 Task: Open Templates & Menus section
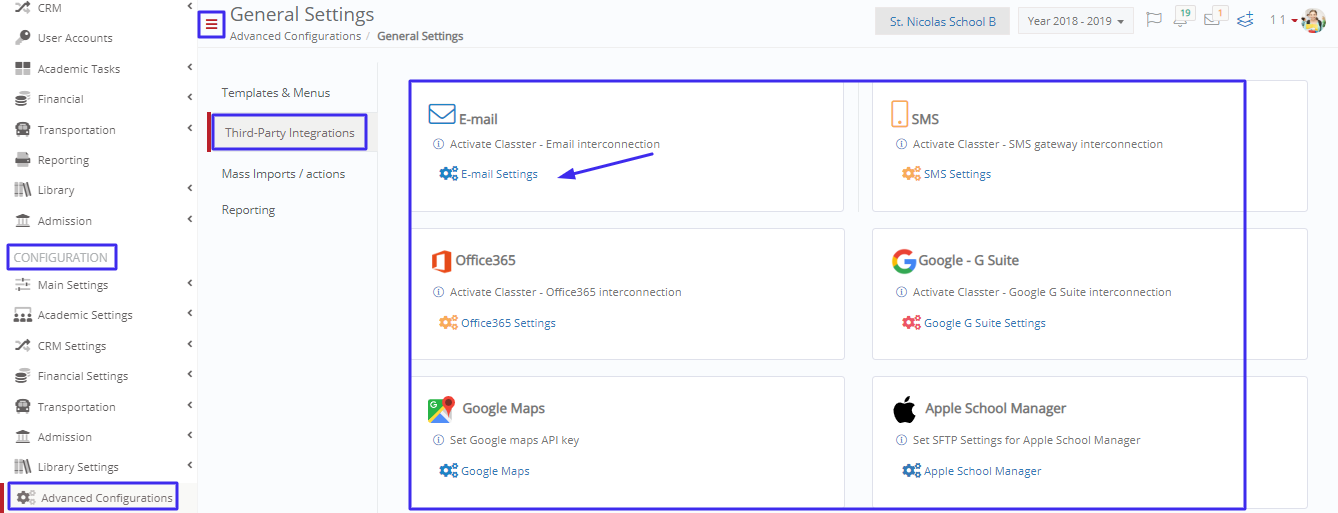276,93
